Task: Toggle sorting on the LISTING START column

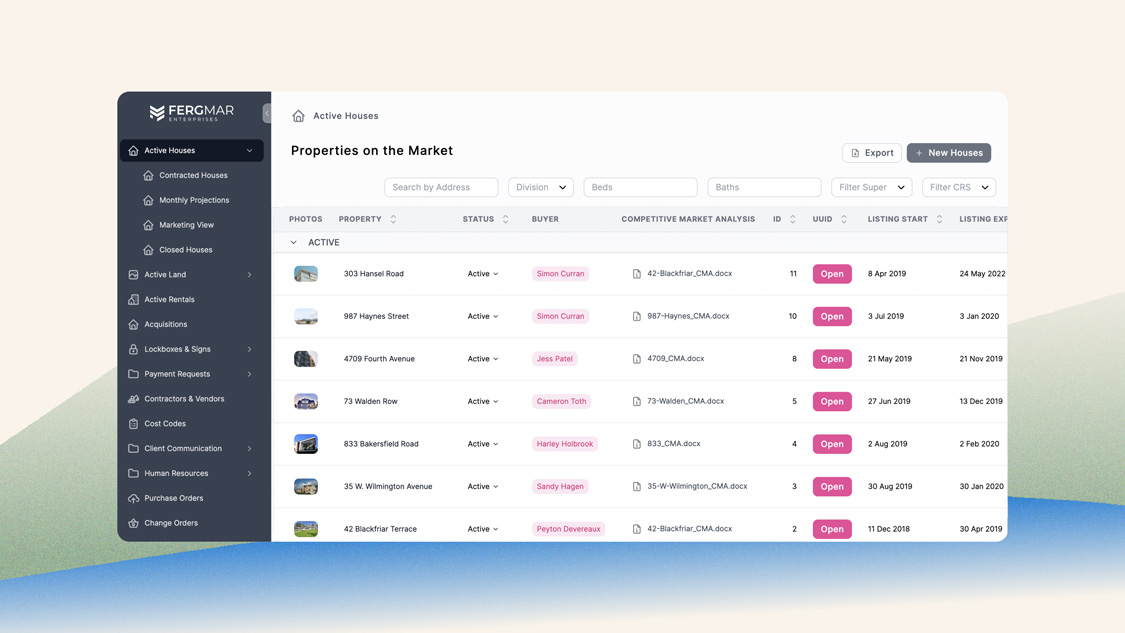Action: (x=937, y=219)
